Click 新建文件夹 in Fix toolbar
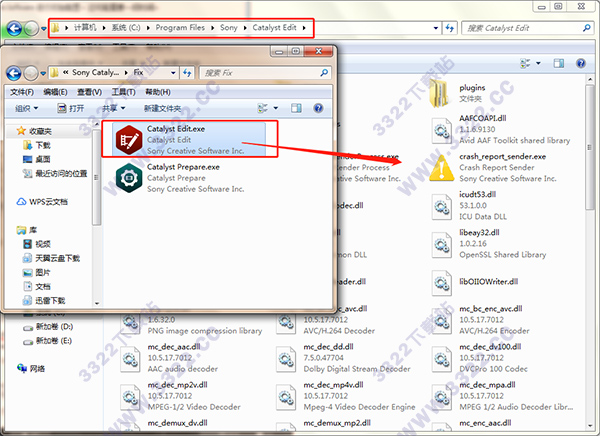The width and height of the screenshot is (600, 436). pos(162,108)
